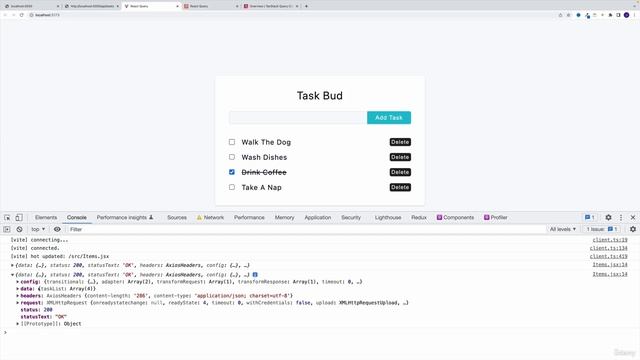
Task: Open the Application tab
Action: (318, 218)
